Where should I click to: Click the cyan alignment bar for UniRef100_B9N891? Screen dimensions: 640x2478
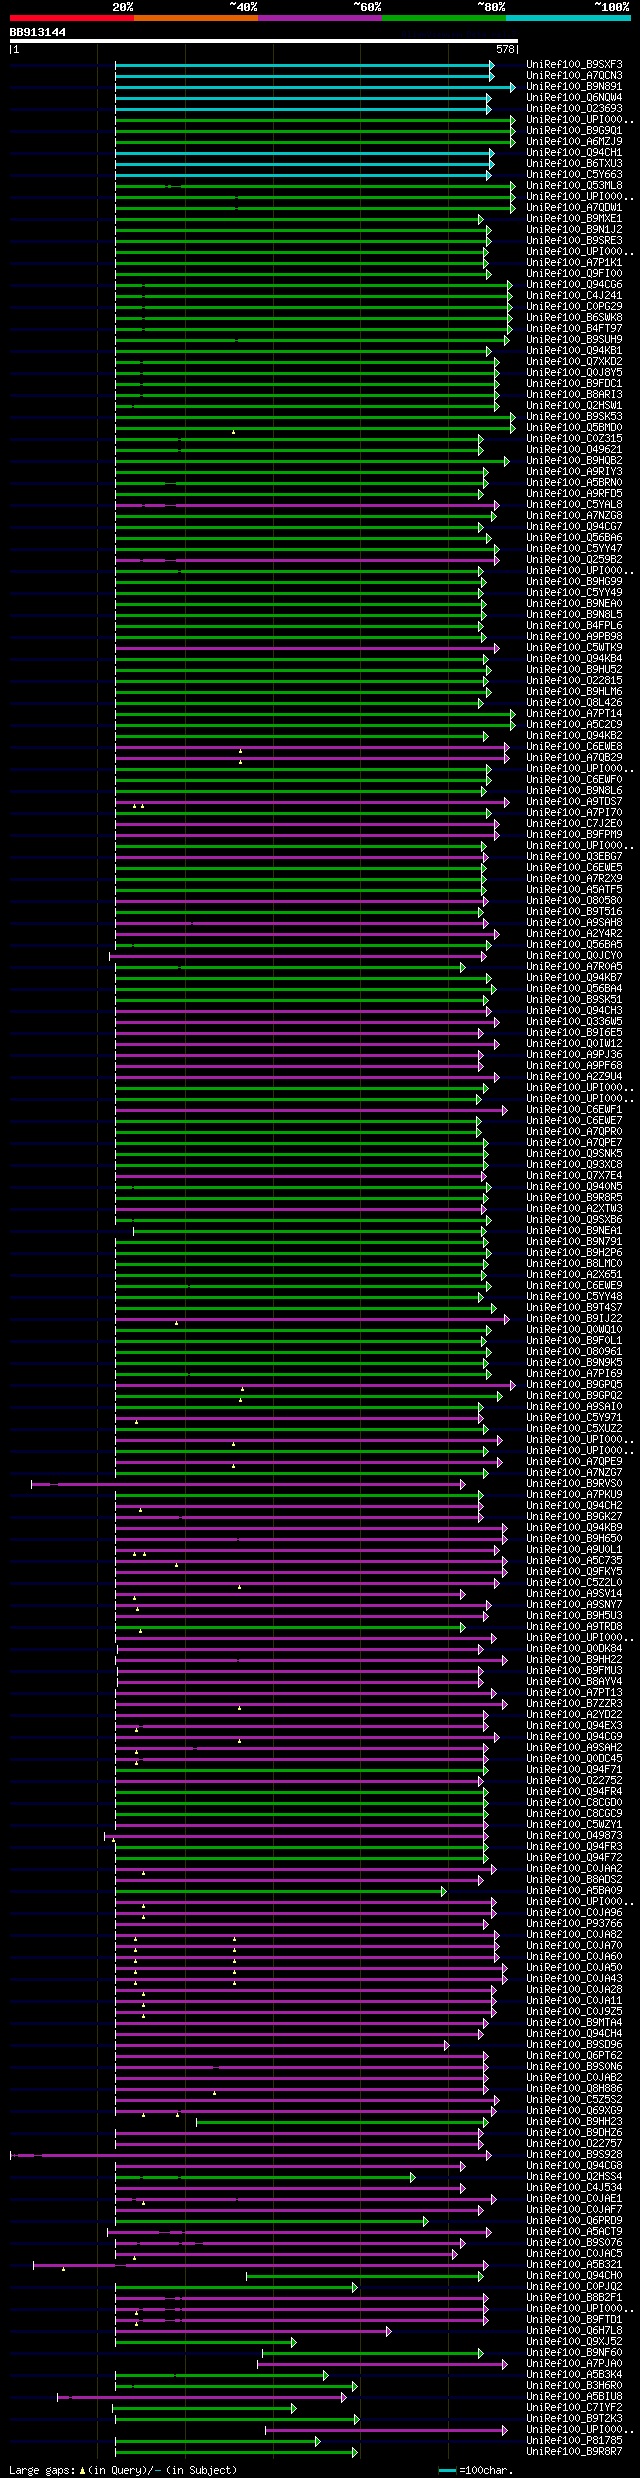click(314, 87)
